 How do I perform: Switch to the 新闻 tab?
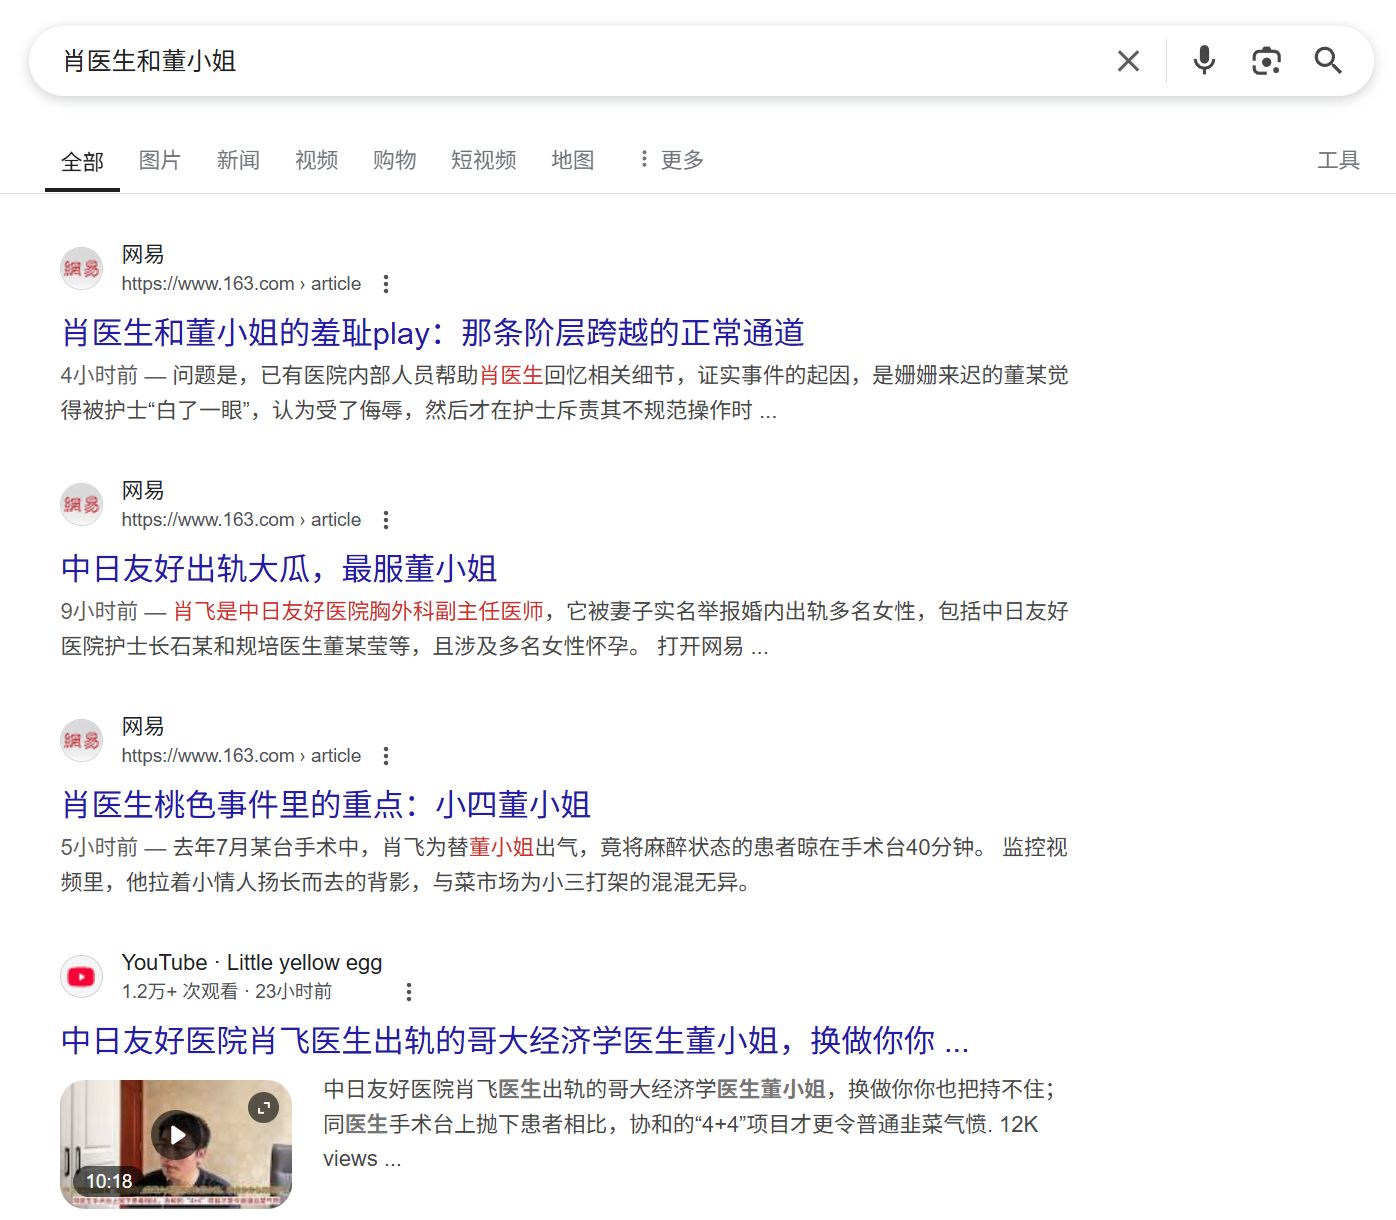pos(238,160)
